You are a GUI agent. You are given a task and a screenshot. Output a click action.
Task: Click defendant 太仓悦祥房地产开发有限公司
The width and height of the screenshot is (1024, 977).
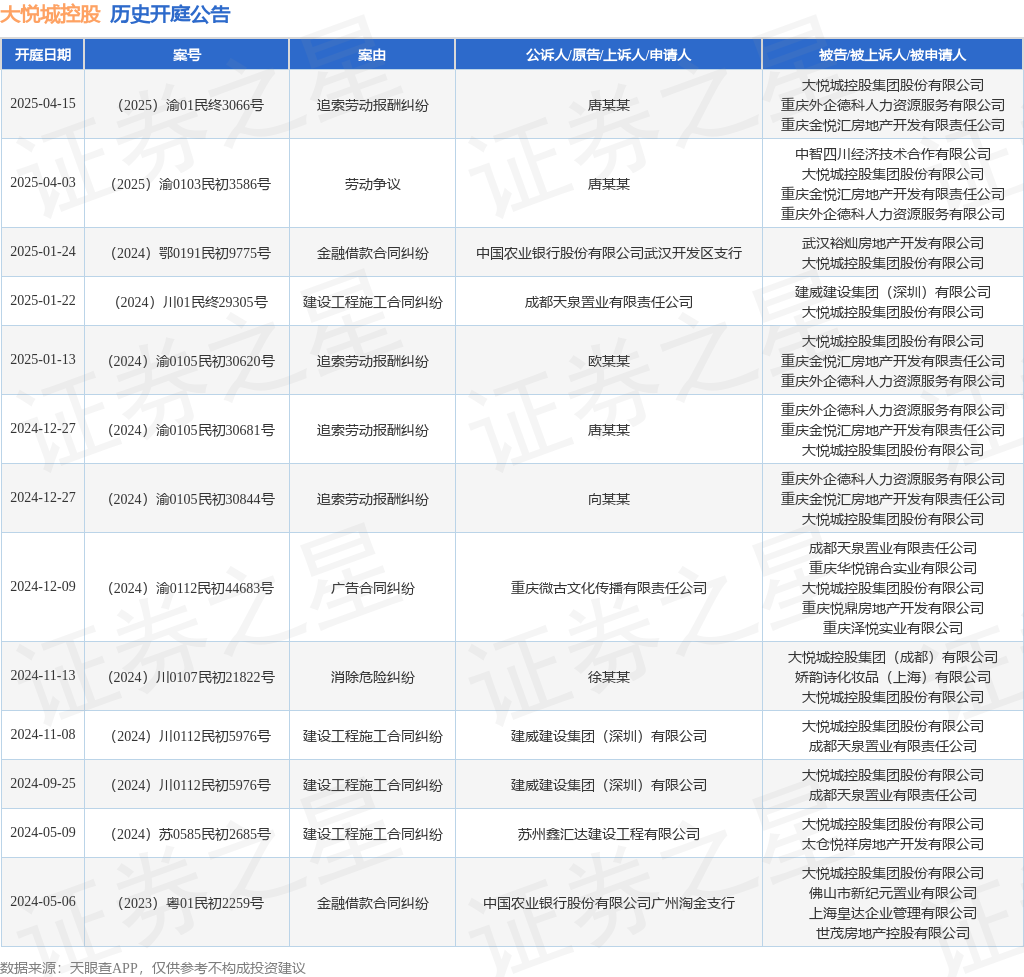point(893,844)
